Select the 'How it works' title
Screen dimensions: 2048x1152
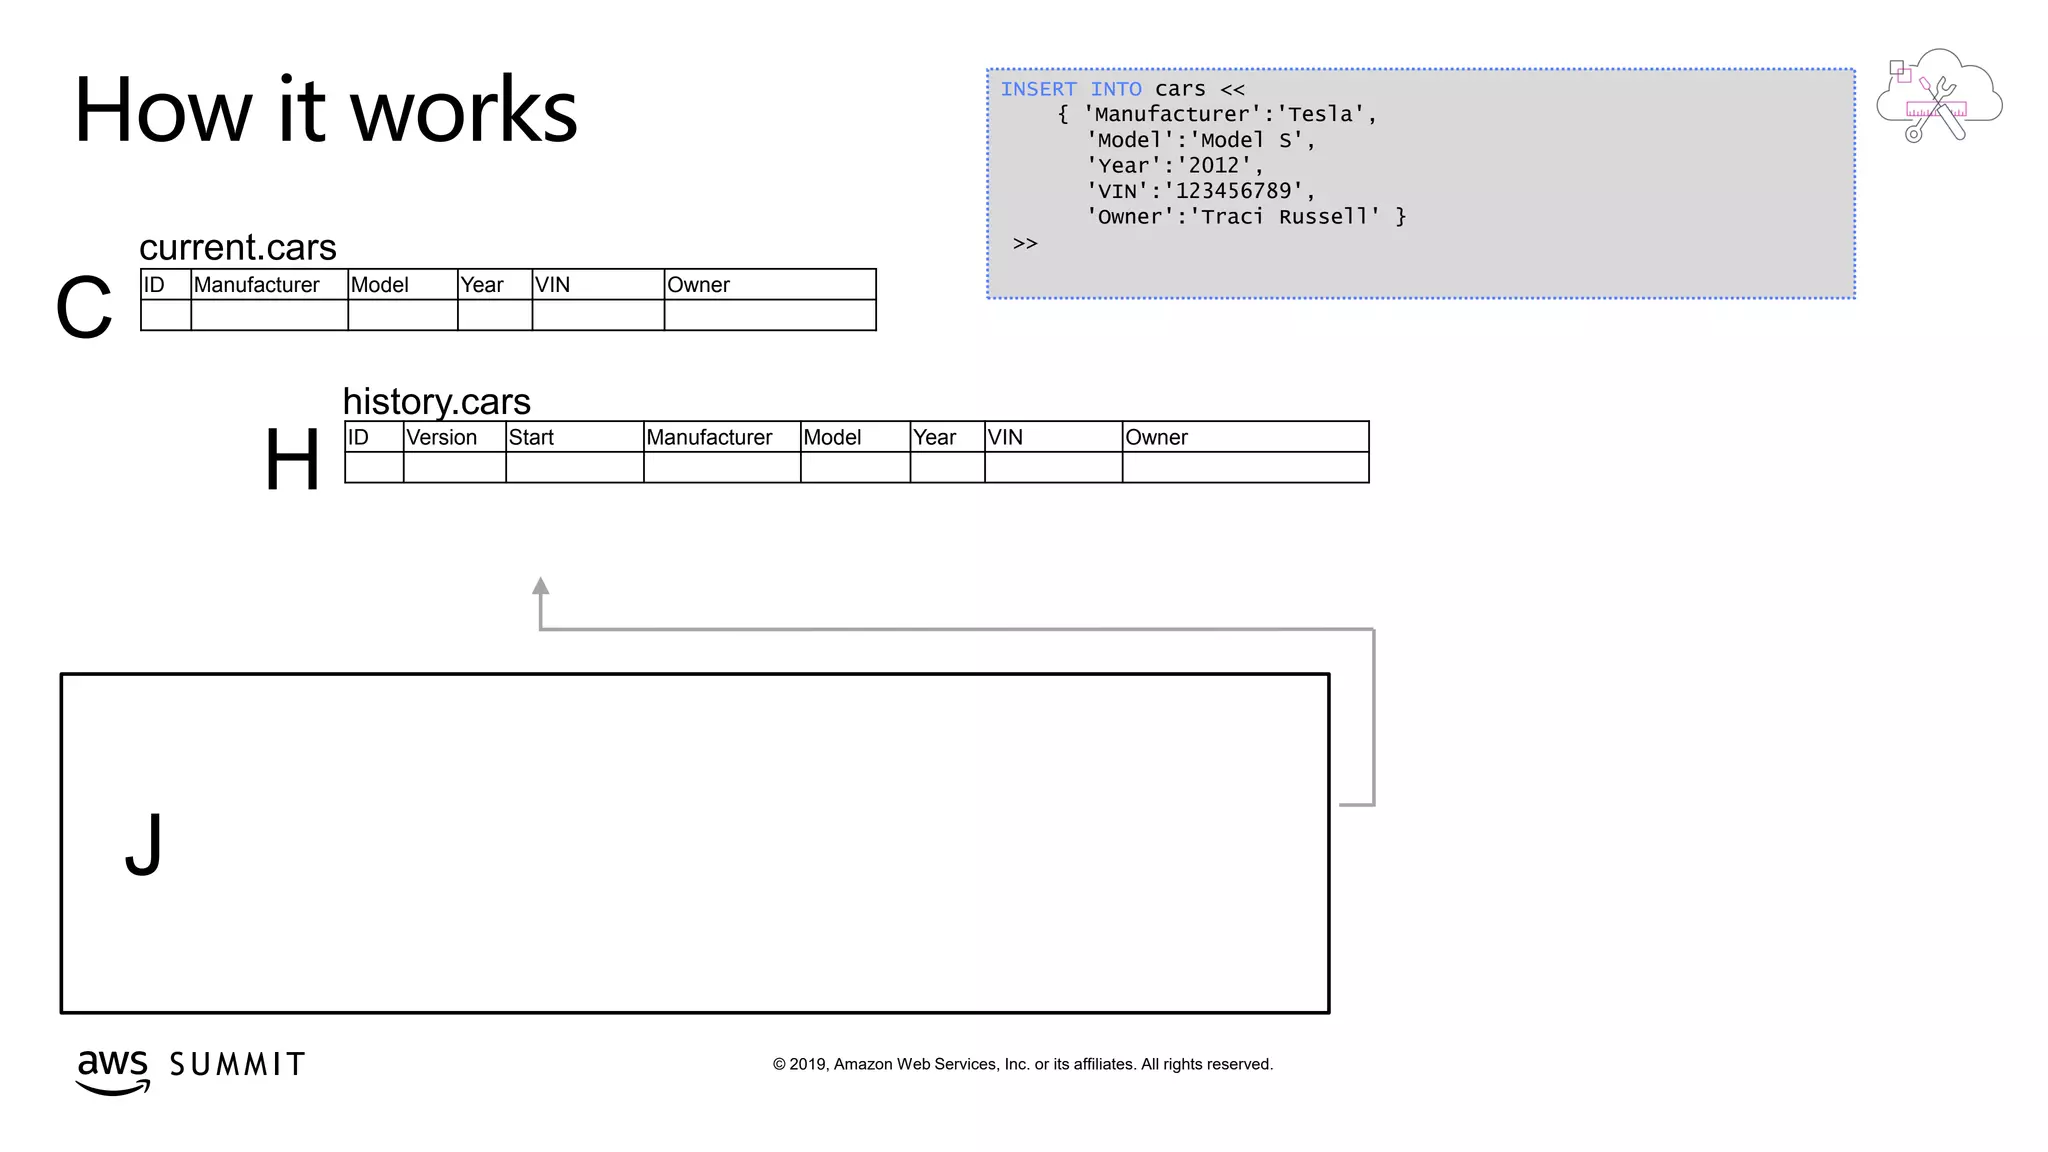326,110
